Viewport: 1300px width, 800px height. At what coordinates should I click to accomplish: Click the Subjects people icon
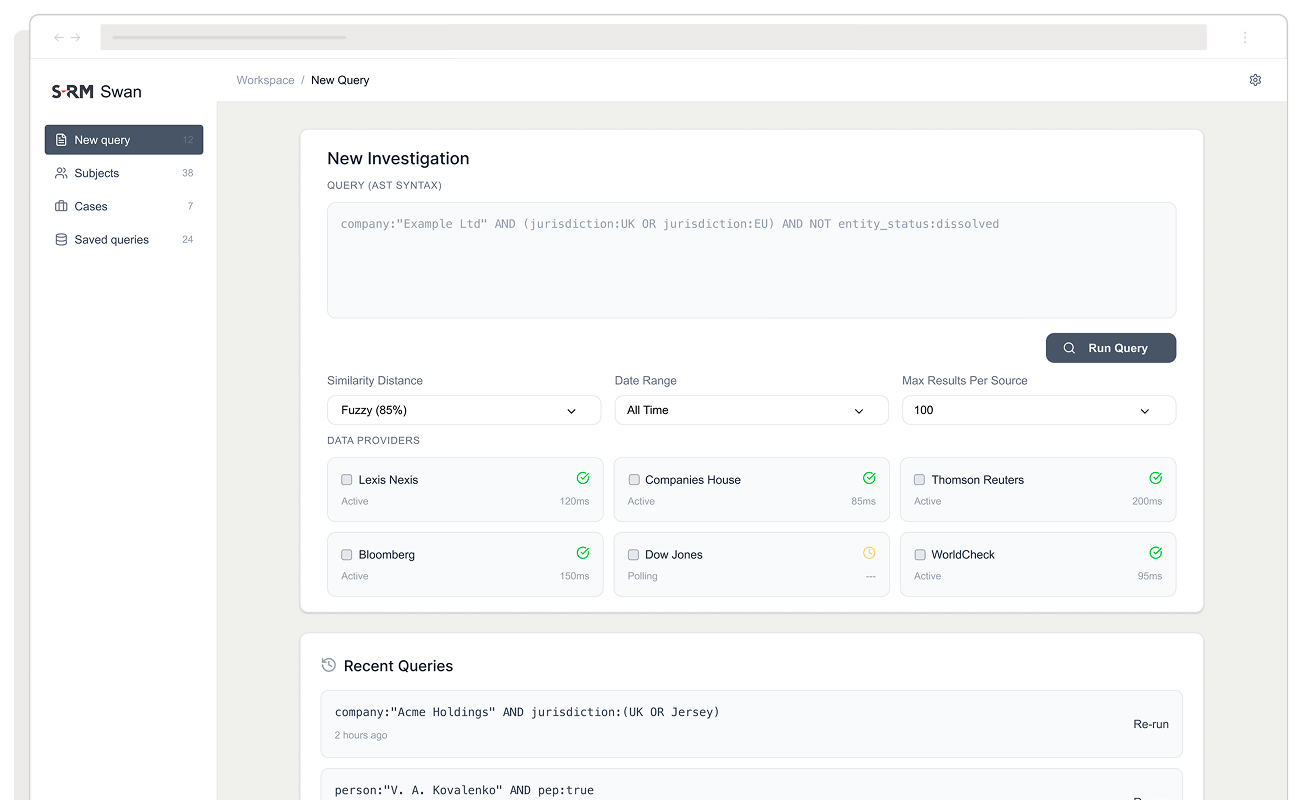61,173
